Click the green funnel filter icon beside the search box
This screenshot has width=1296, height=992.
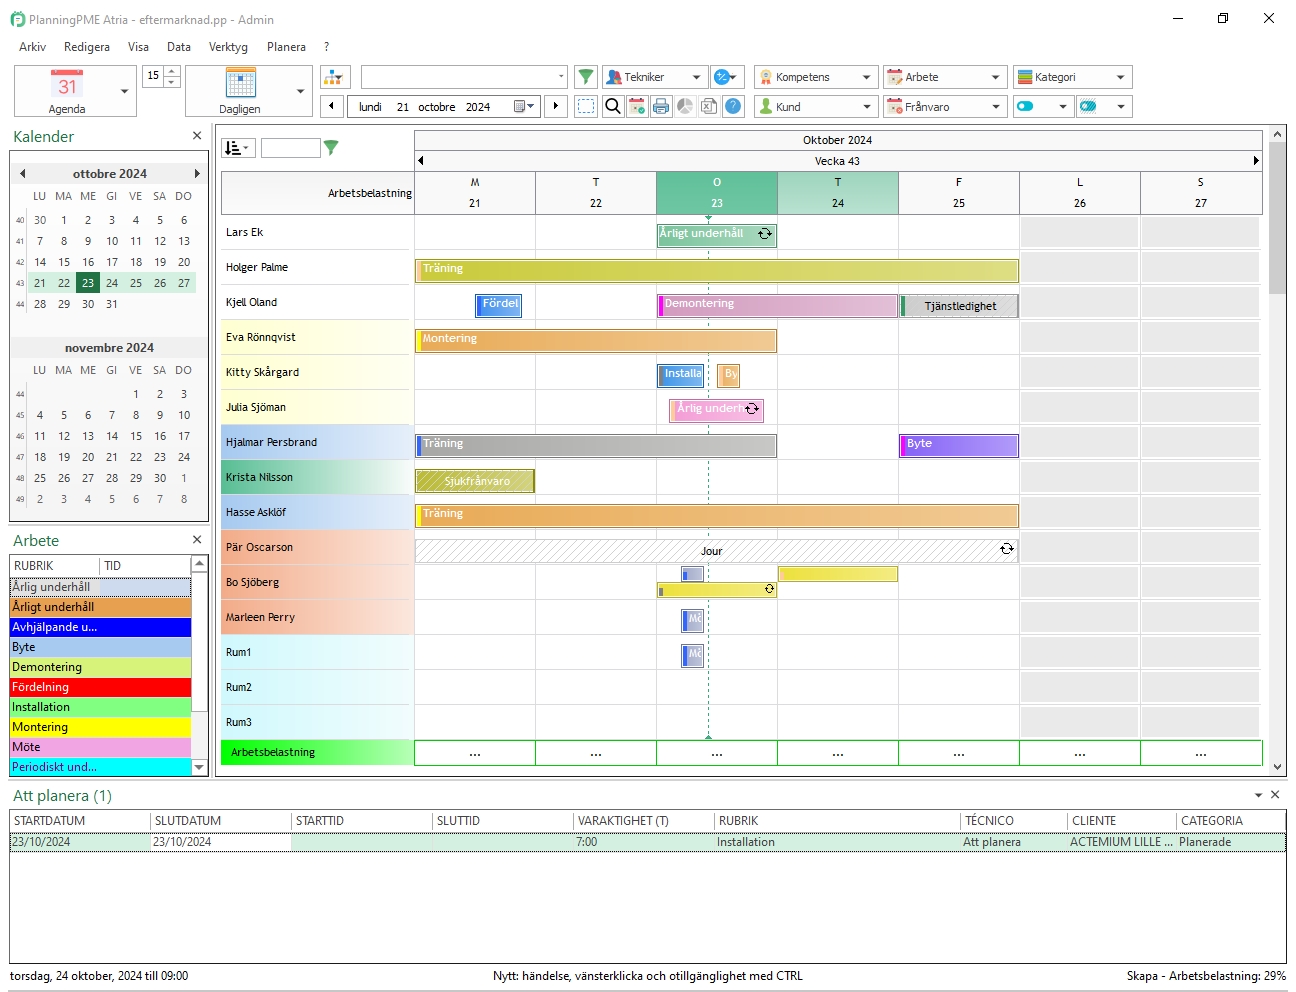click(586, 77)
